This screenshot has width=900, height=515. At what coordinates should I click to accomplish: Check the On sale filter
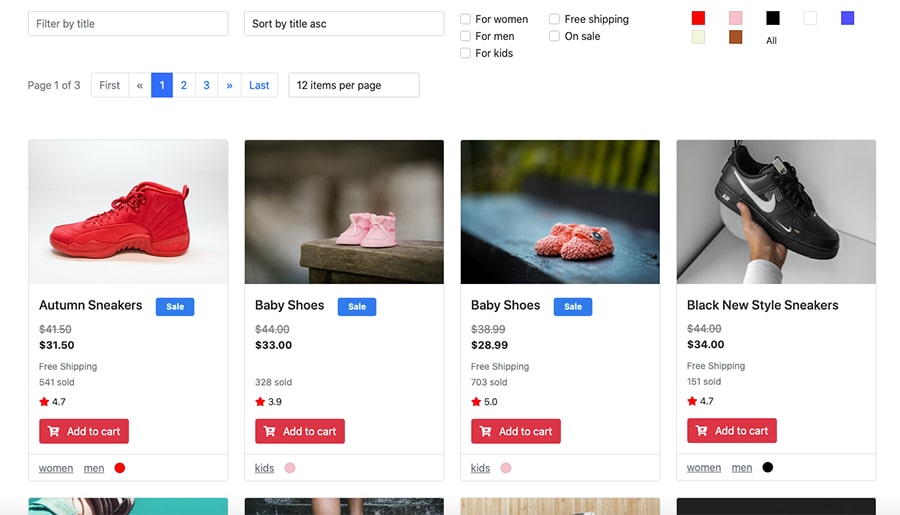[555, 36]
